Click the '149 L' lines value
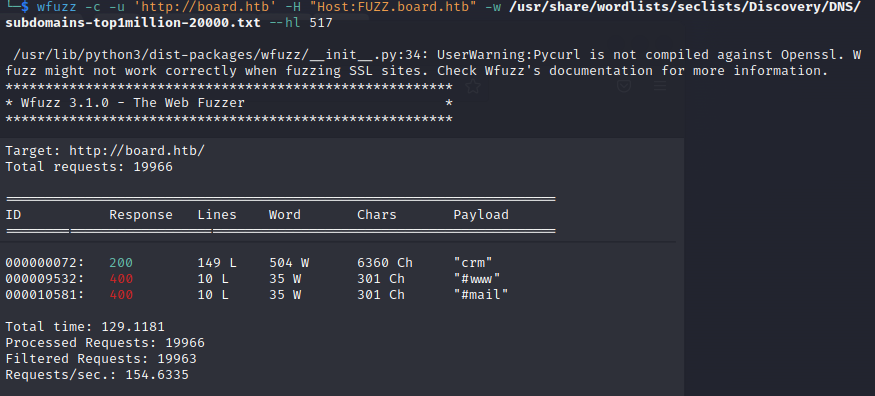This screenshot has height=396, width=875. (x=217, y=263)
